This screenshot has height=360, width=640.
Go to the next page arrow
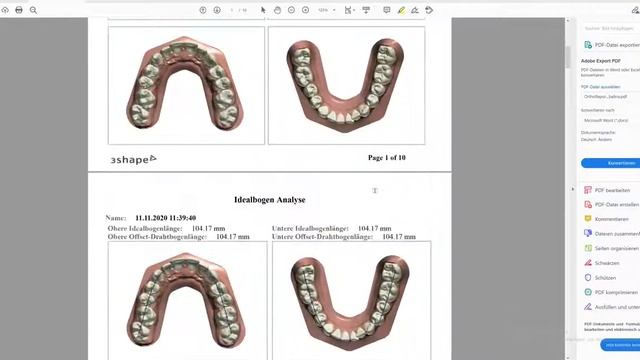coord(217,10)
